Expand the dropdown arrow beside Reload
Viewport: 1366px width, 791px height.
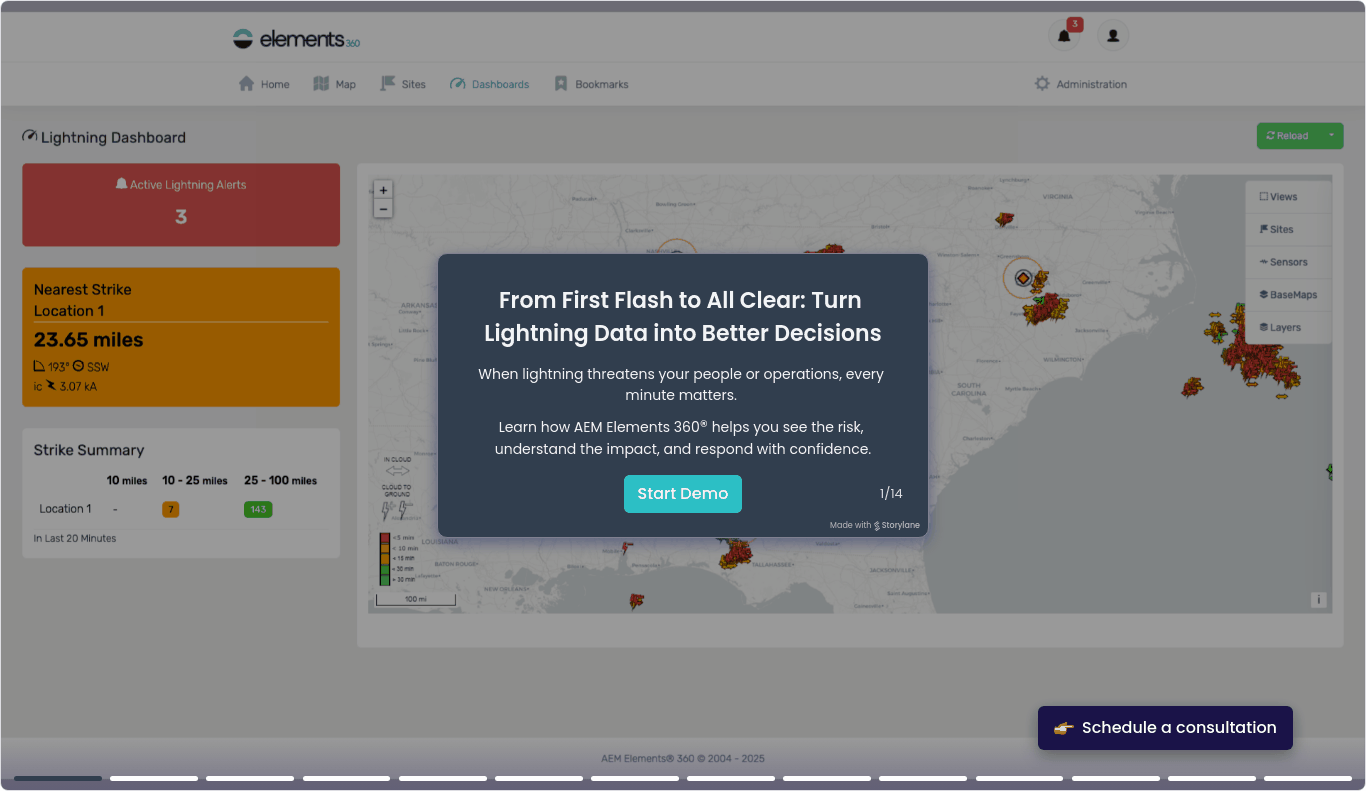[x=1331, y=136]
